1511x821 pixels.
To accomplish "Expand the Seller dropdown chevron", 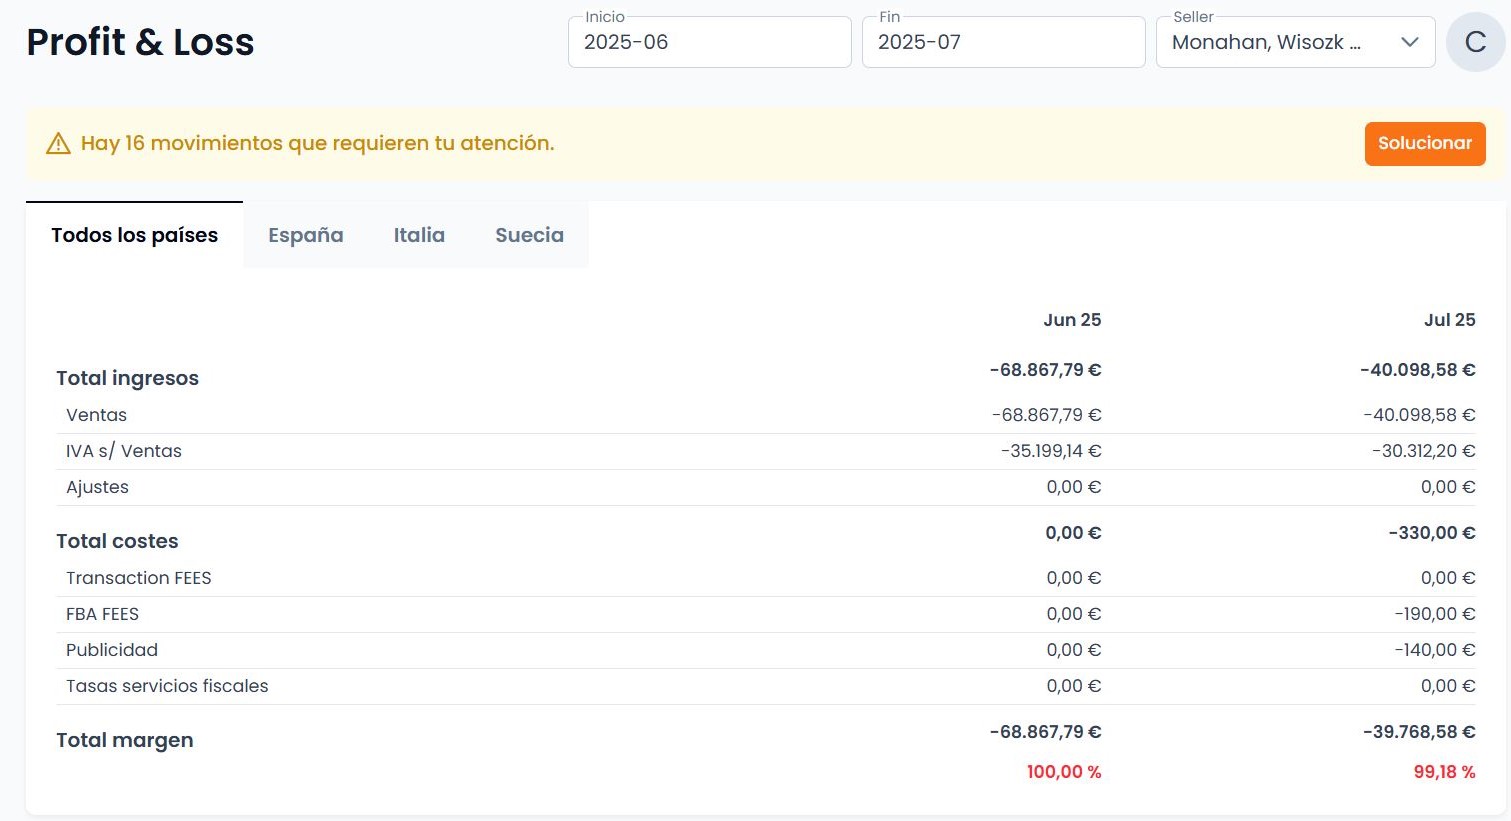I will (x=1410, y=42).
